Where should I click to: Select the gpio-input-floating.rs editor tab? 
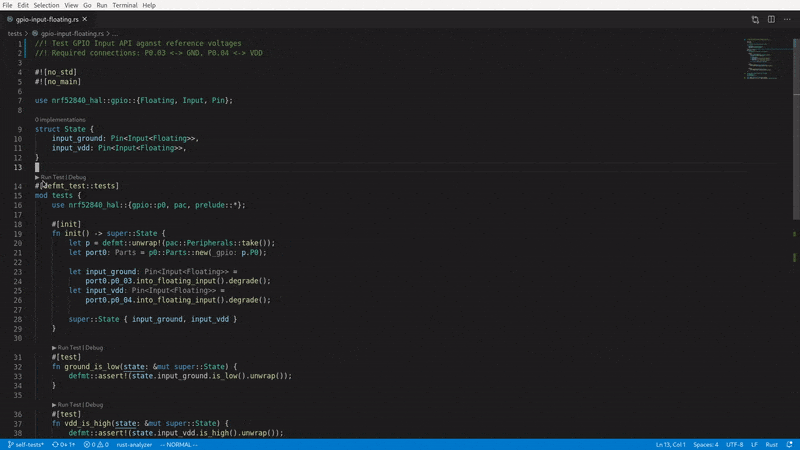pyautogui.click(x=46, y=19)
